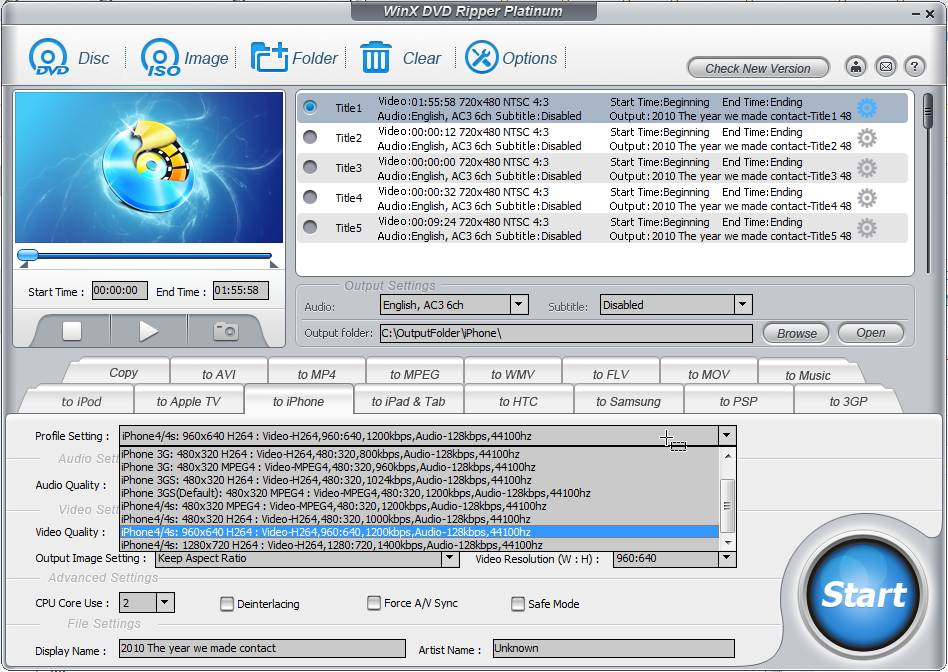Click the Output folder path field
Screen dimensions: 948x672
point(566,333)
